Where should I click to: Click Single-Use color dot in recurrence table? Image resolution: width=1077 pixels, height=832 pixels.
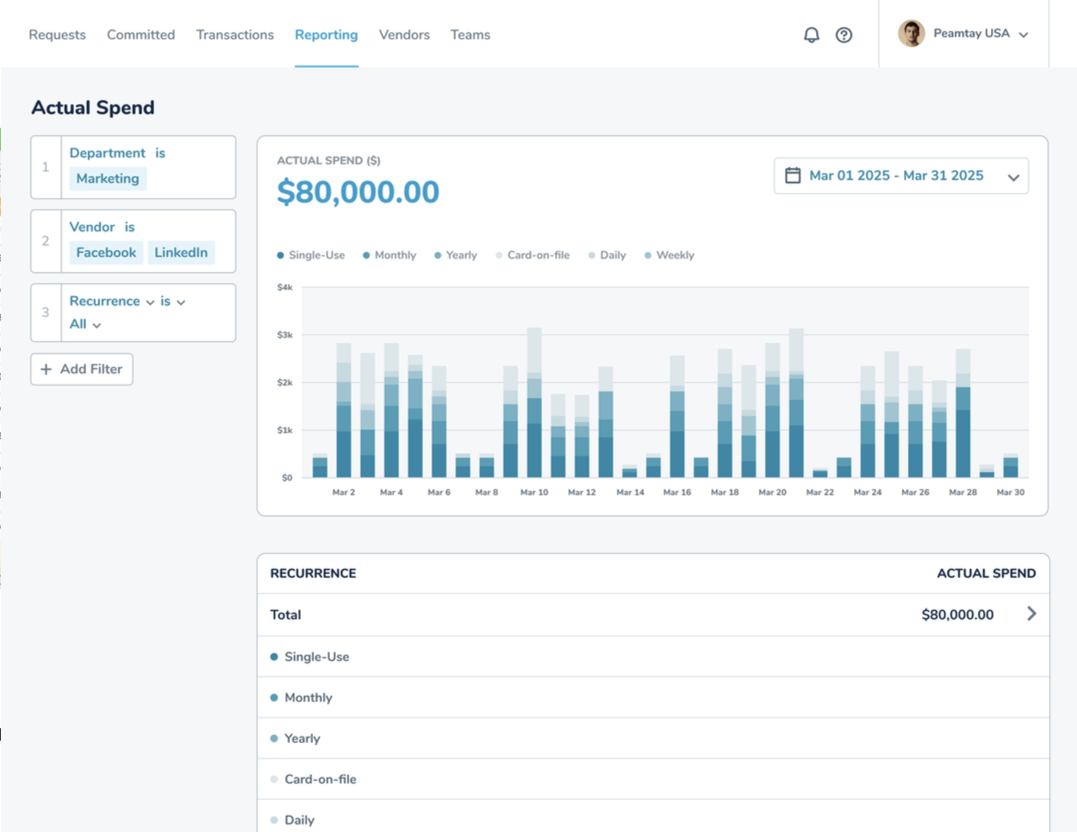pyautogui.click(x=274, y=657)
